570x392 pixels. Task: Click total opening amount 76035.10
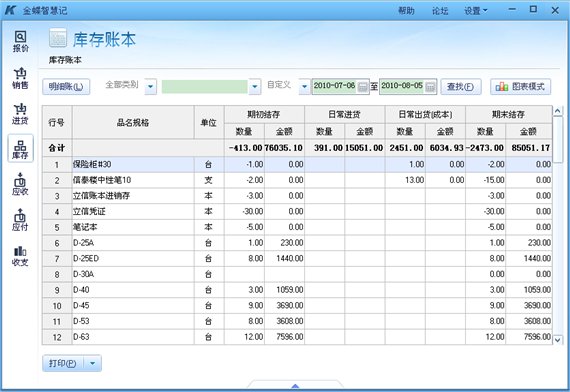click(x=284, y=148)
